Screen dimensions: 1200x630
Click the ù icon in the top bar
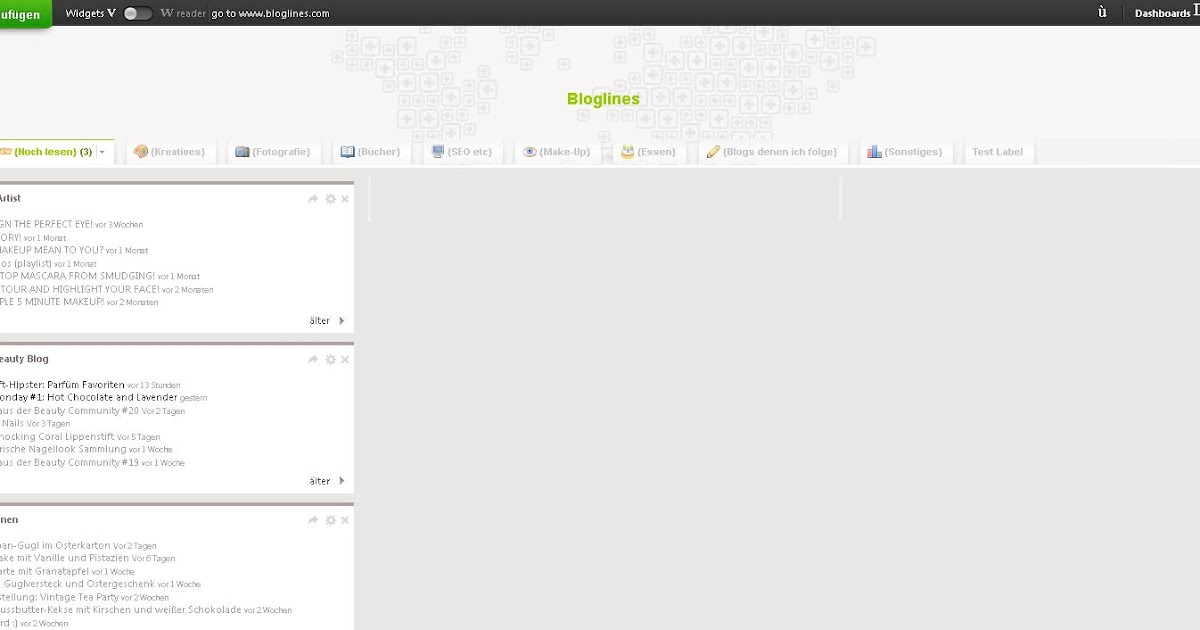pos(1102,13)
